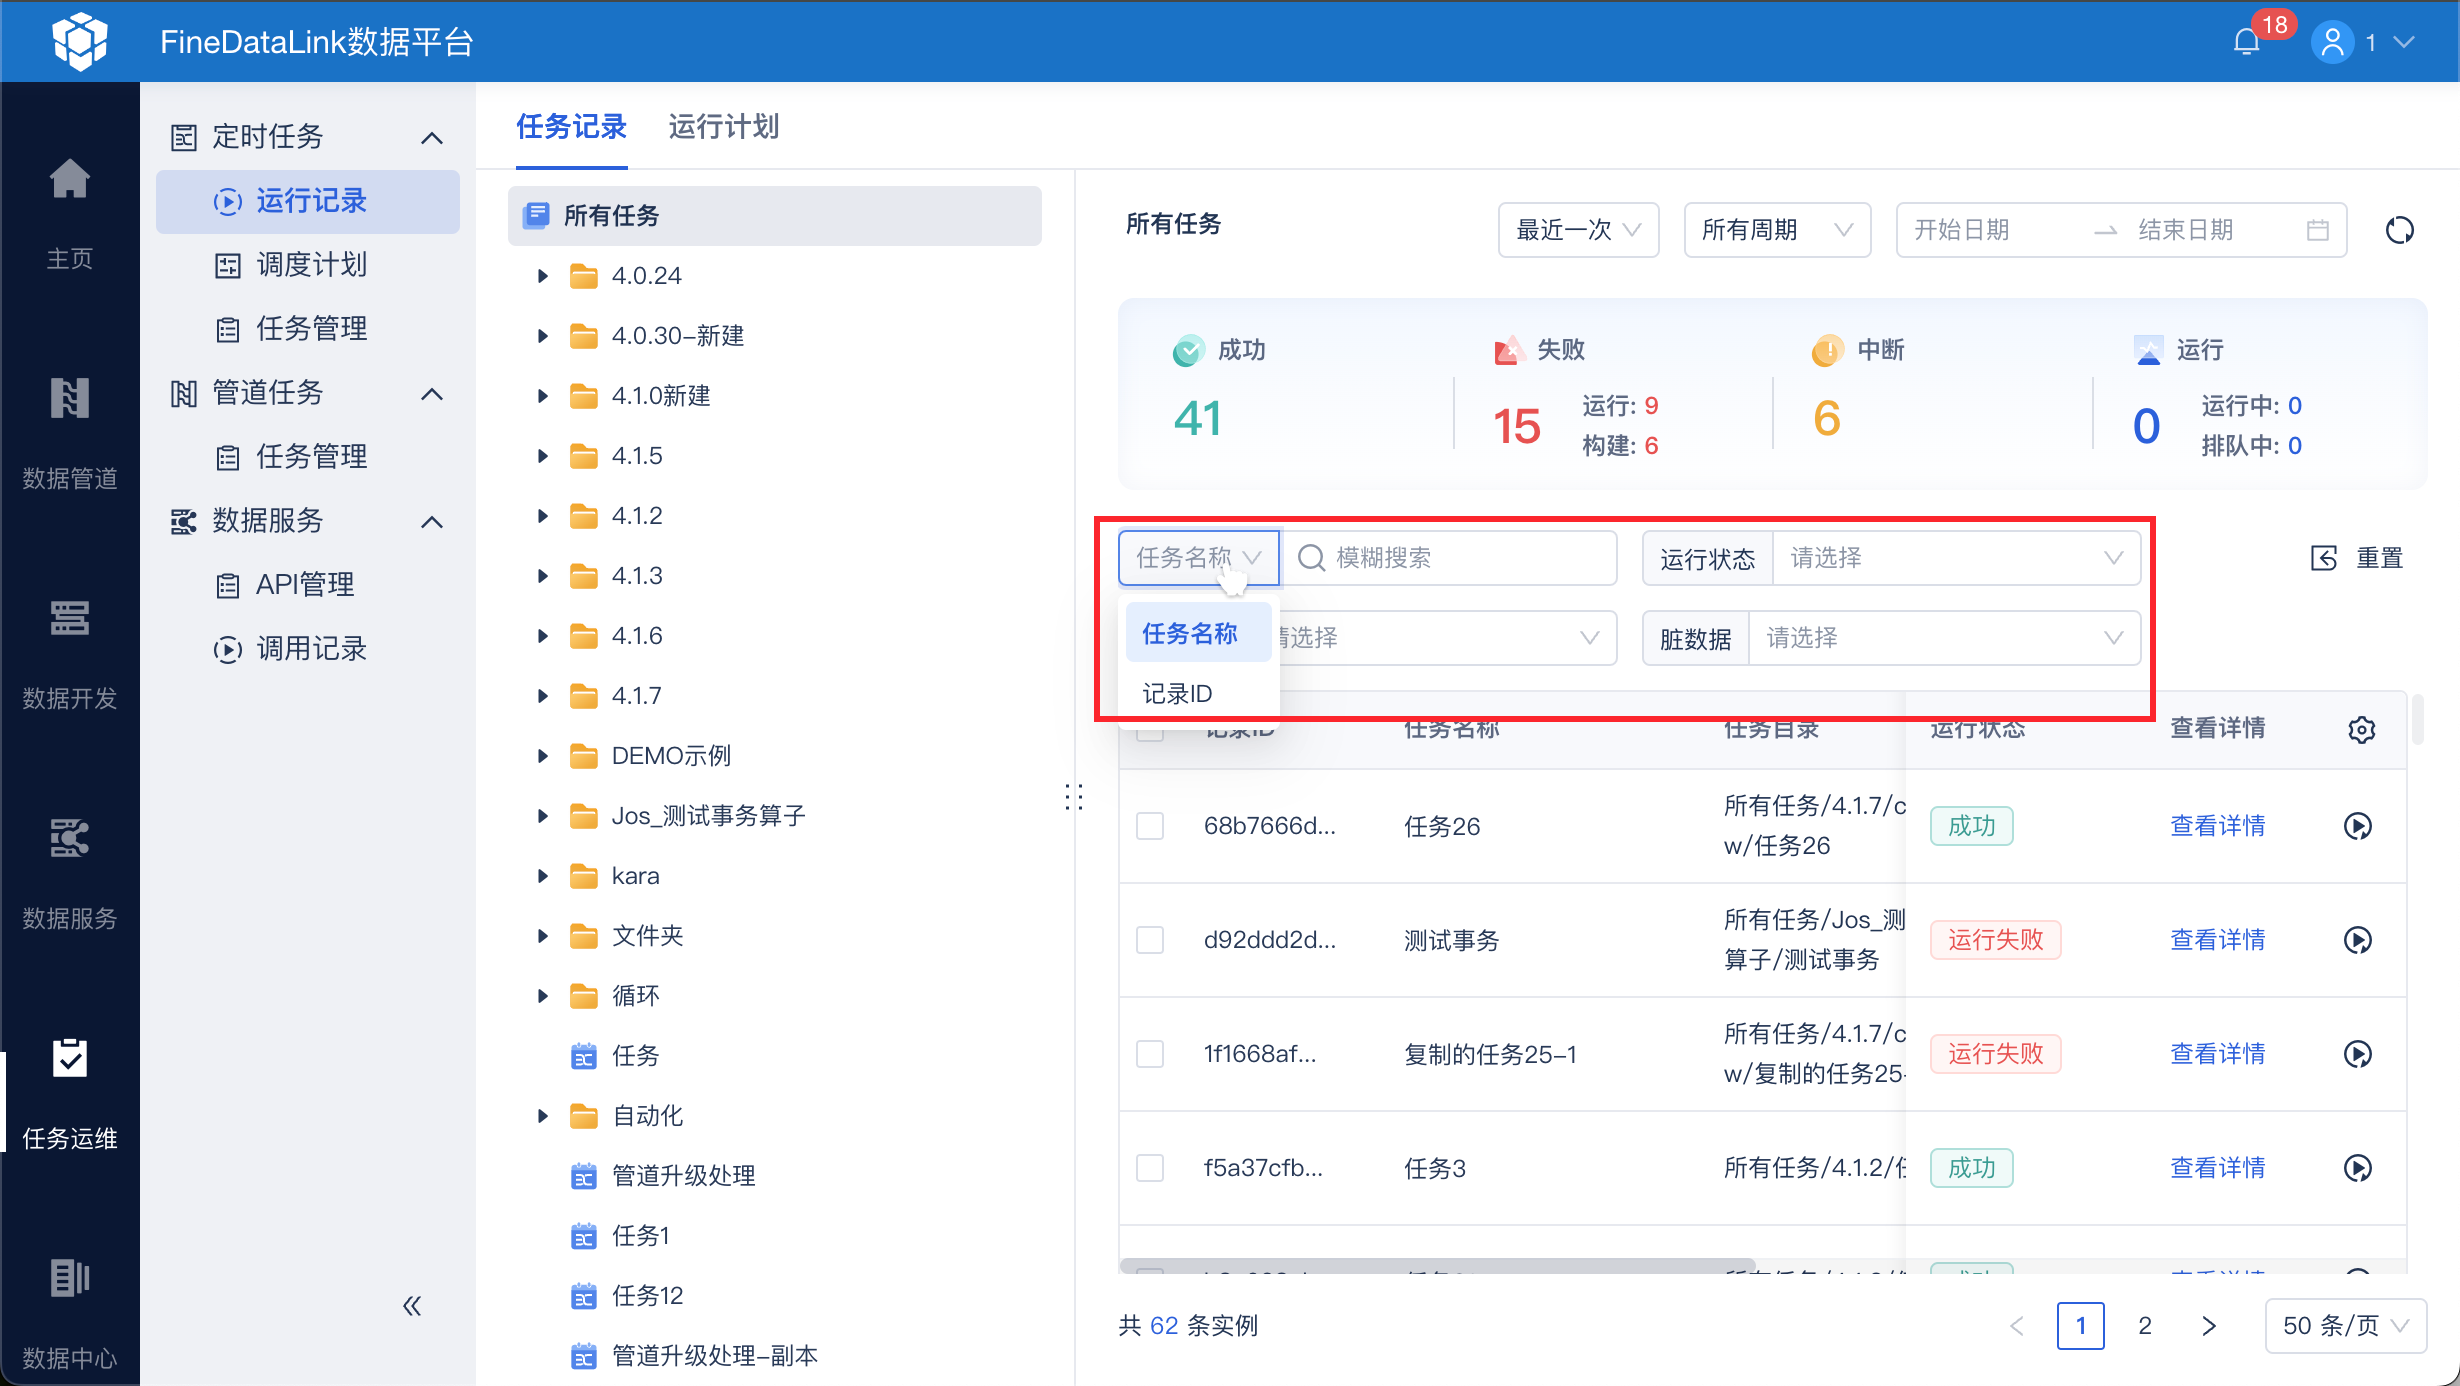Tick the checkbox for record 68b7666d
Screen dimensions: 2460x1386
1150,826
